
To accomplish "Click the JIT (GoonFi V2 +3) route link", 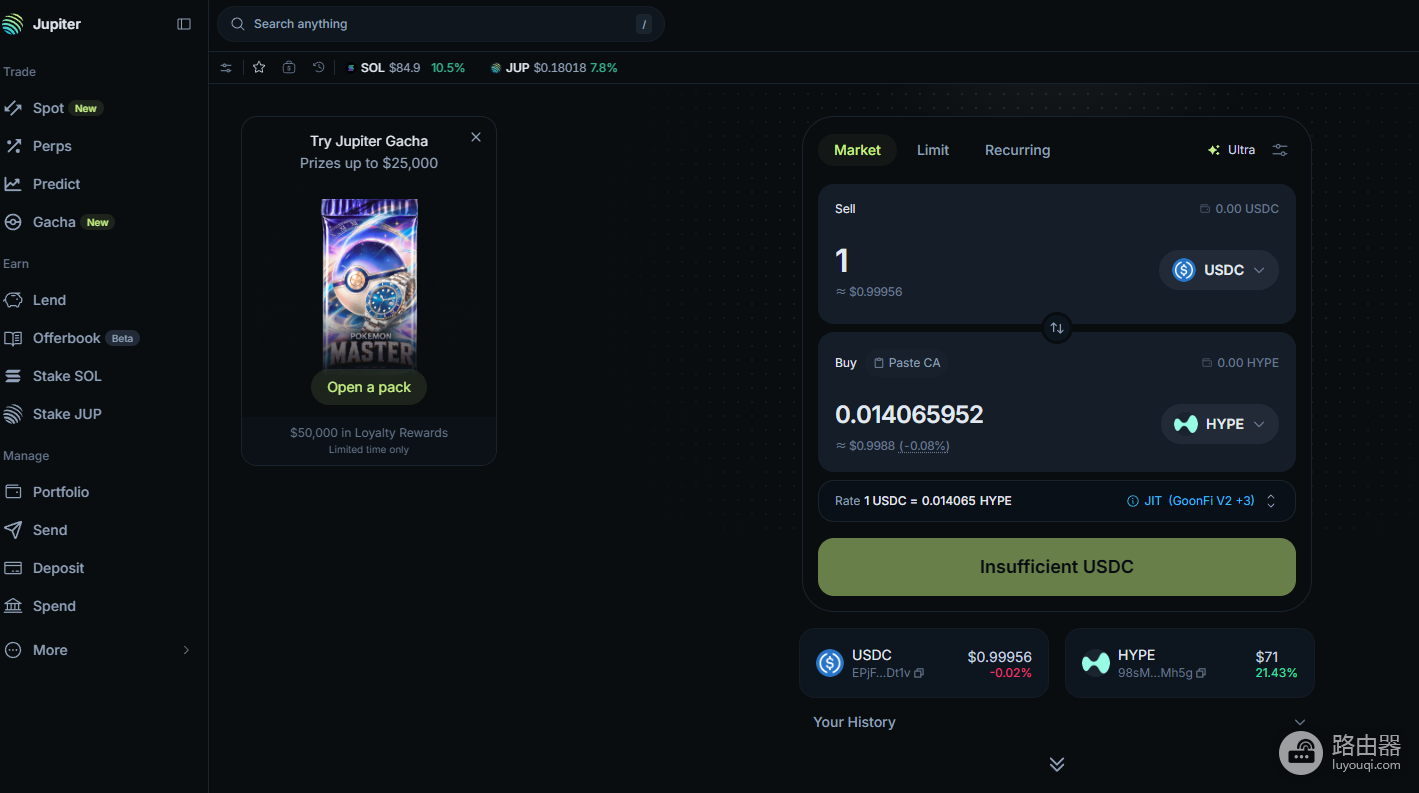I will pyautogui.click(x=1199, y=501).
